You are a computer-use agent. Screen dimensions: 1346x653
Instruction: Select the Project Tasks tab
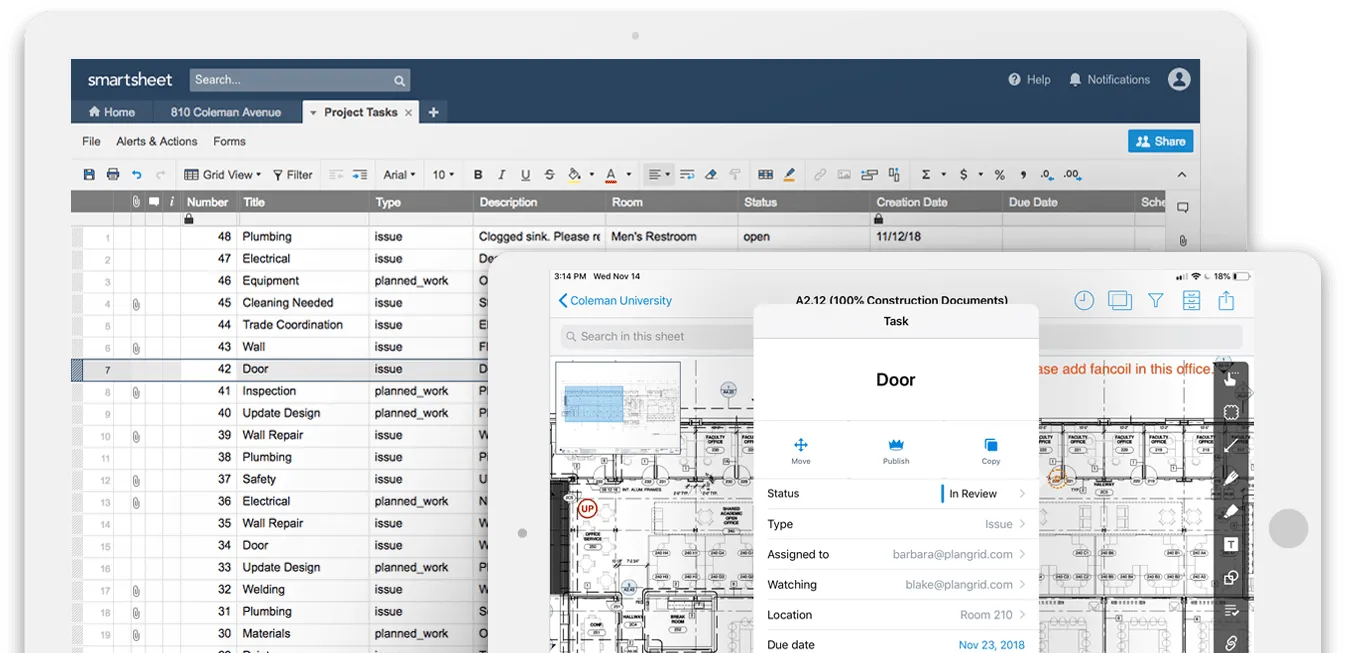coord(360,112)
